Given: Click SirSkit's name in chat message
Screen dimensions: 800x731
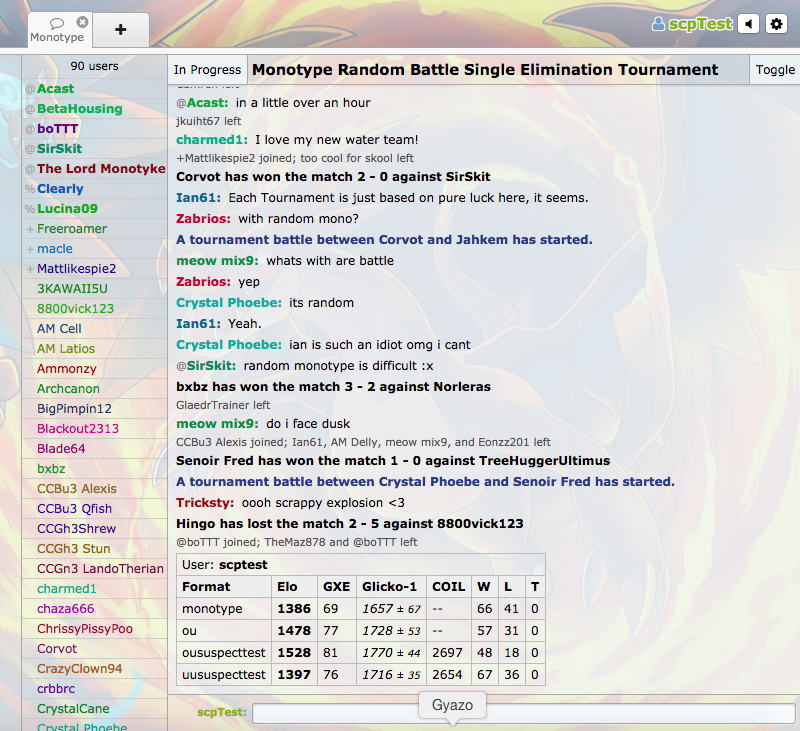Looking at the screenshot, I should click(x=211, y=366).
